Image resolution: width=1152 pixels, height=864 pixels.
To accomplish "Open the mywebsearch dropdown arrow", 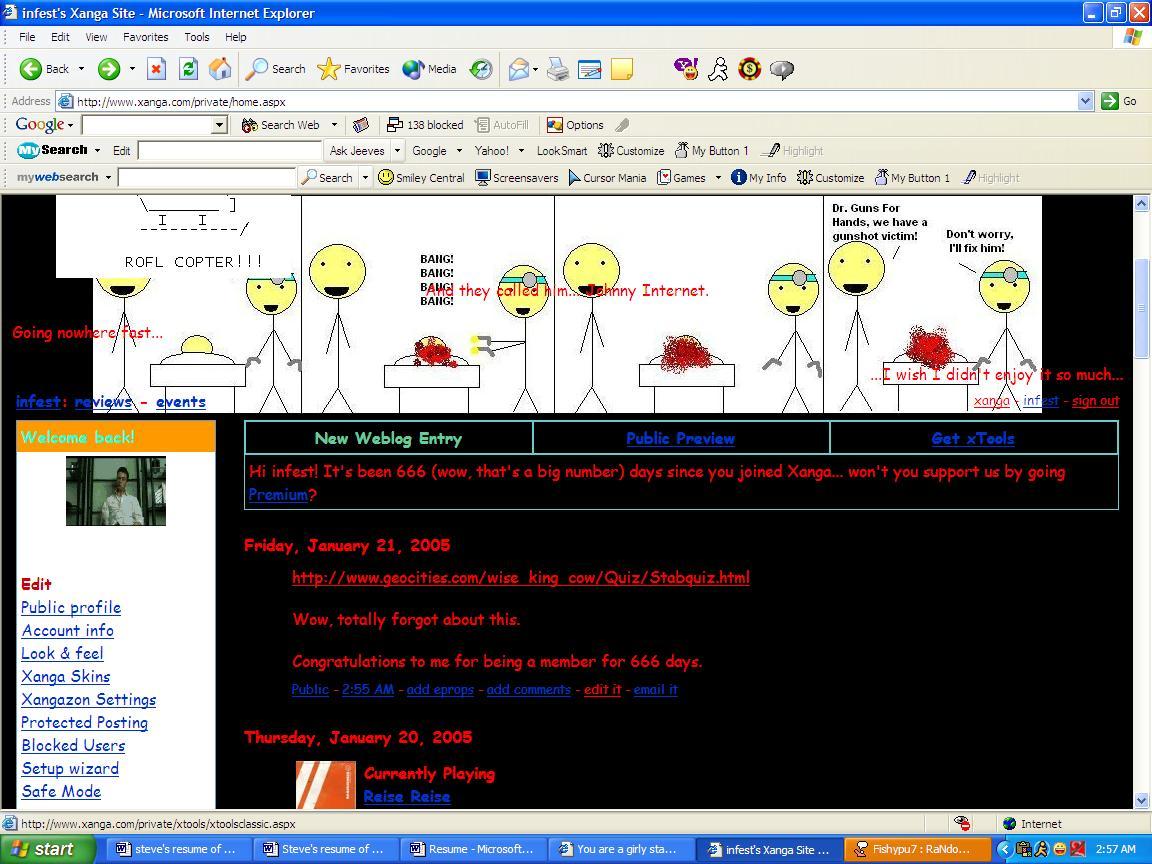I will coord(108,178).
